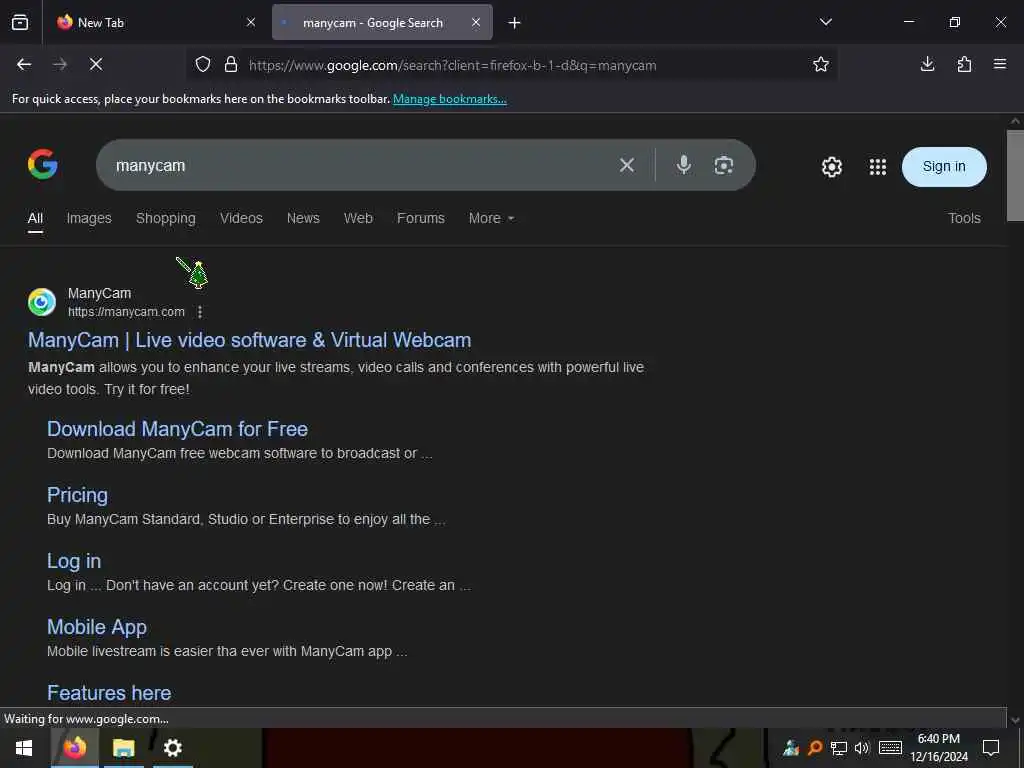
Task: Switch to Images results
Action: tap(89, 218)
